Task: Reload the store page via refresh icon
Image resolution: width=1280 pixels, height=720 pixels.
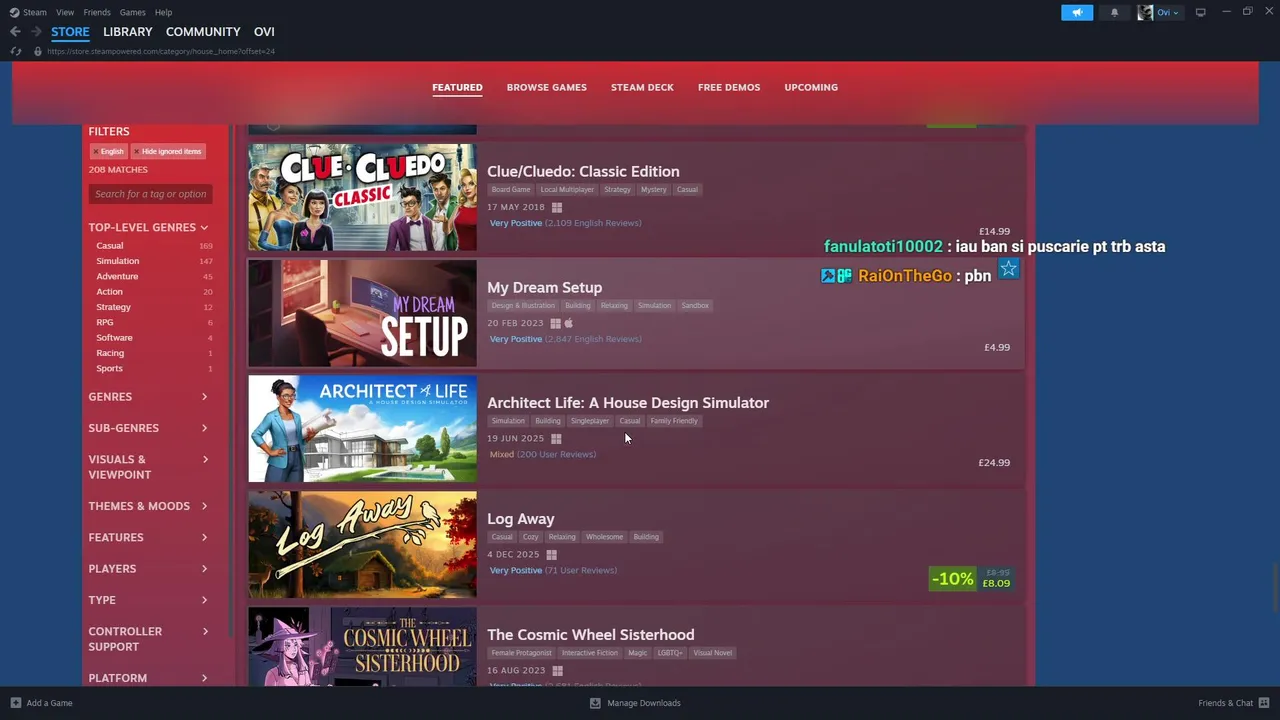Action: pos(16,51)
